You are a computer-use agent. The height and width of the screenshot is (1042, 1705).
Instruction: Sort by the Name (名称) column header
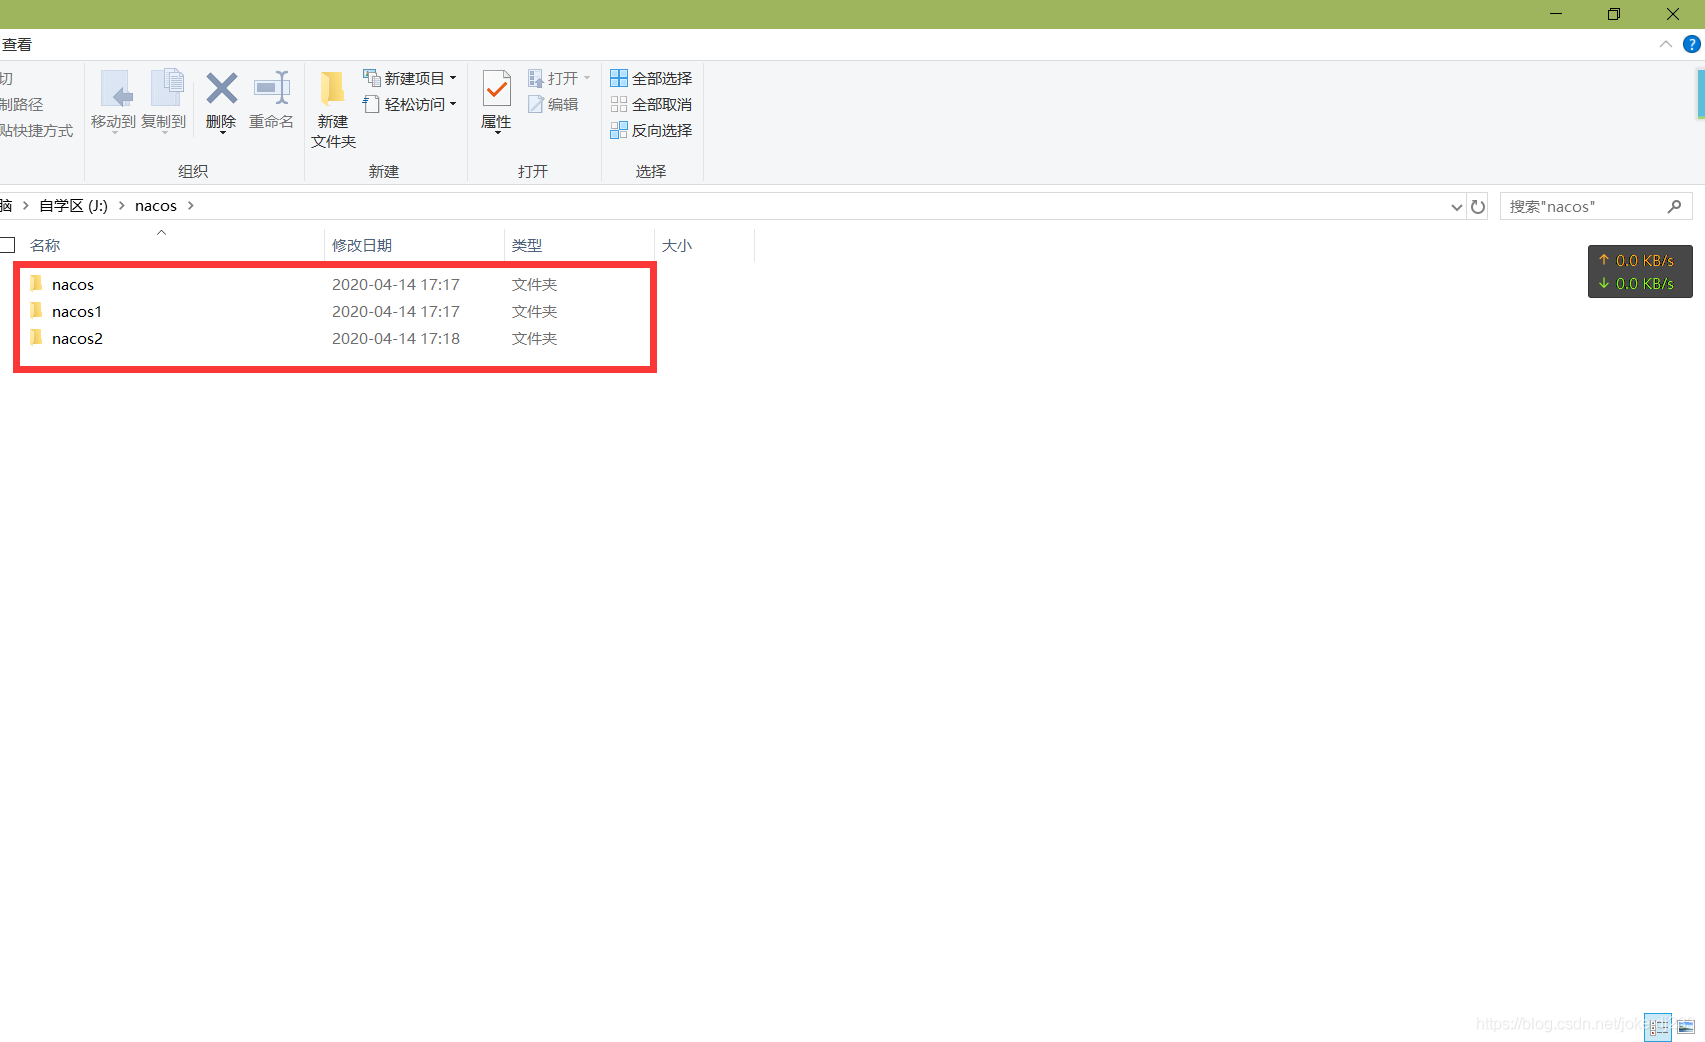45,245
